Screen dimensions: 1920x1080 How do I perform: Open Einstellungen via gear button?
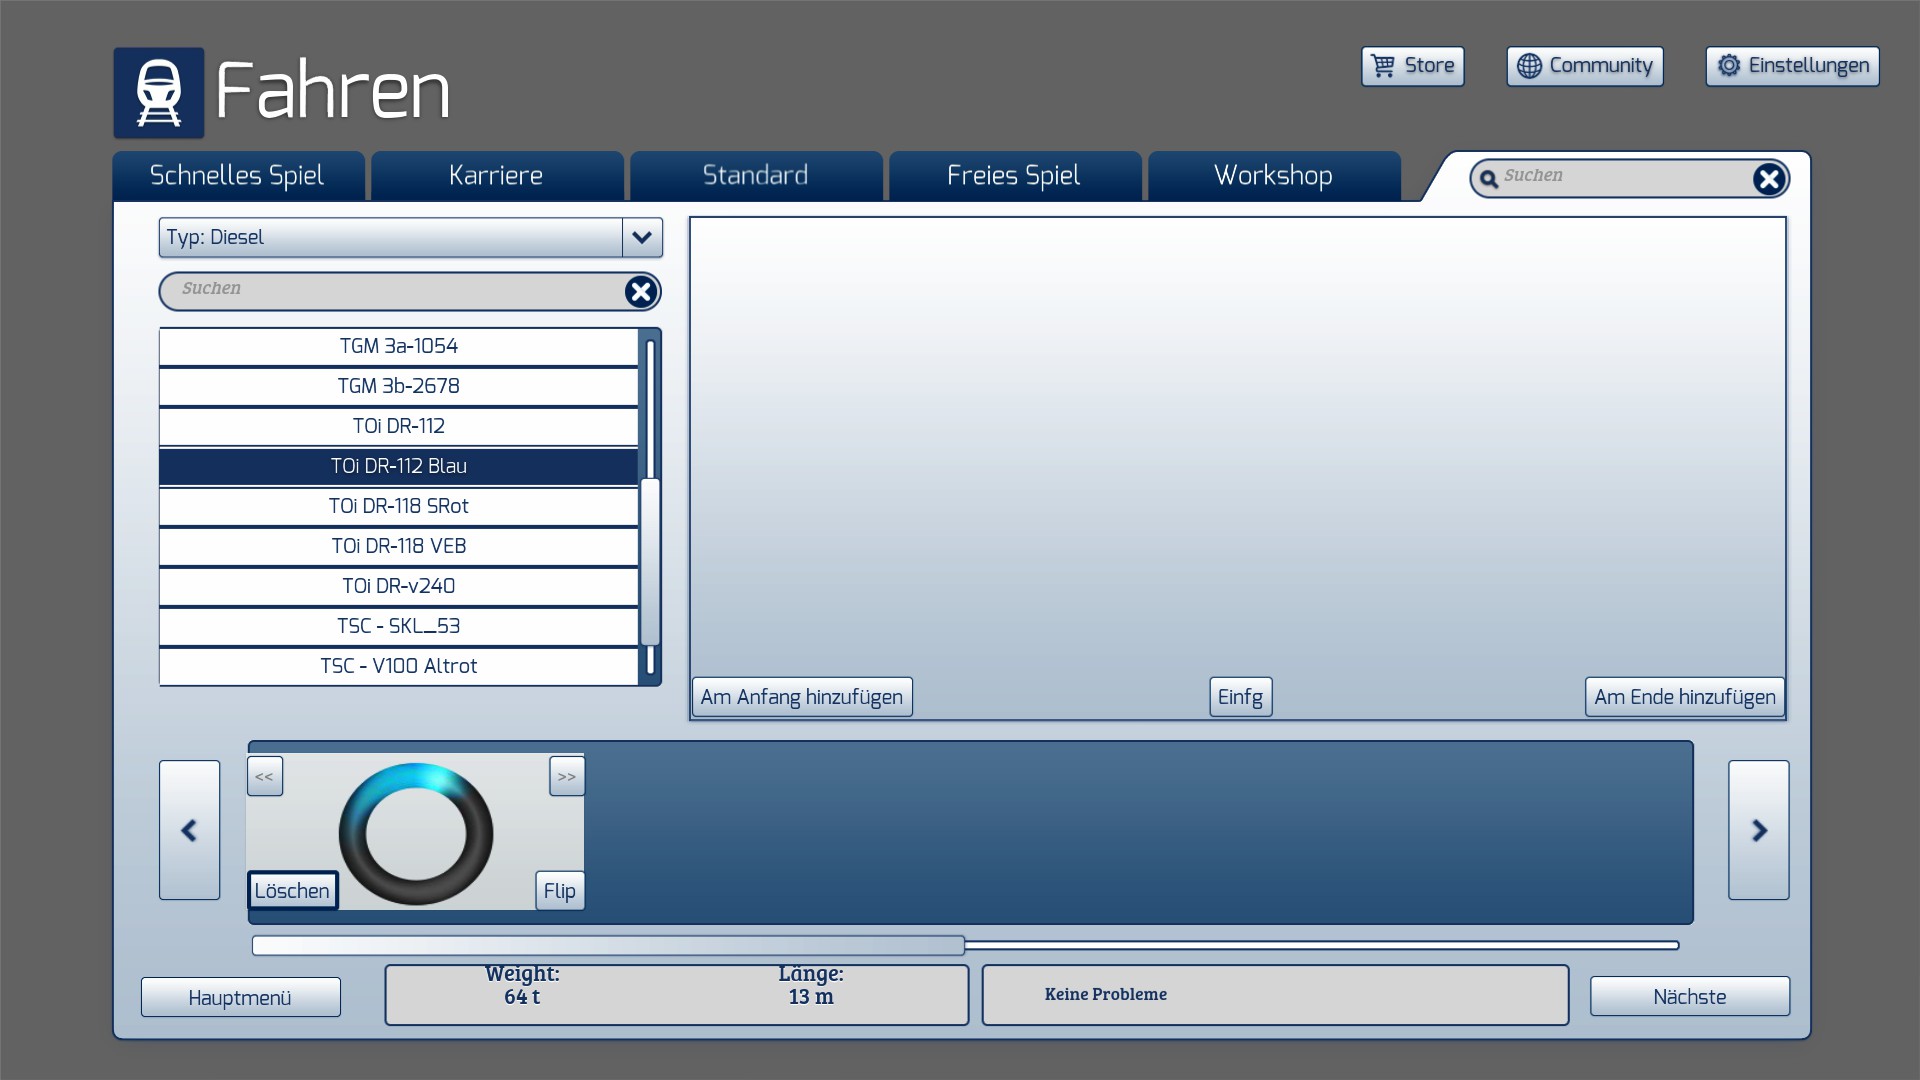[x=1792, y=66]
